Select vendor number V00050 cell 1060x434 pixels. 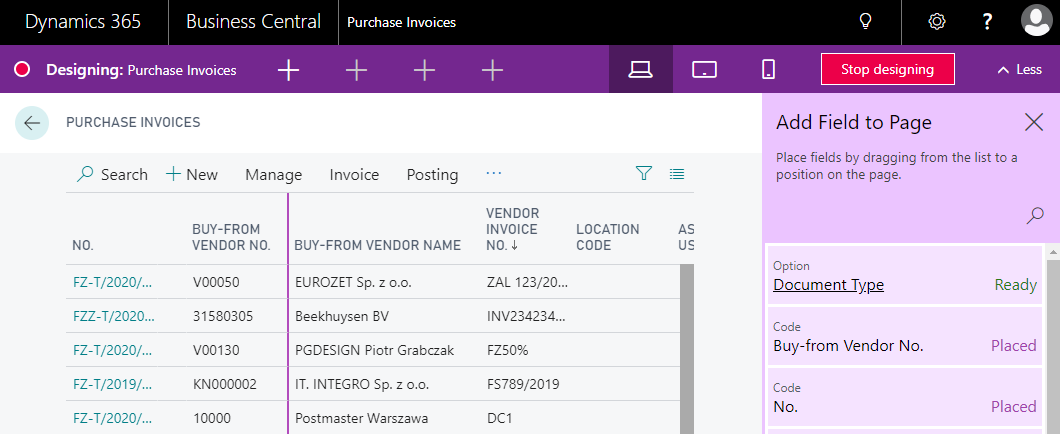pyautogui.click(x=216, y=282)
